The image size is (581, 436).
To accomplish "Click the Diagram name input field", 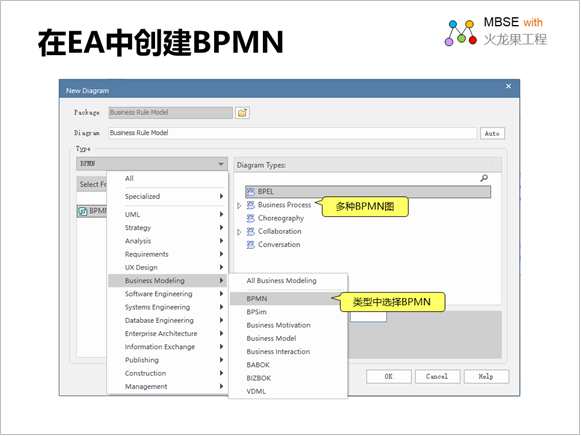I will point(293,133).
